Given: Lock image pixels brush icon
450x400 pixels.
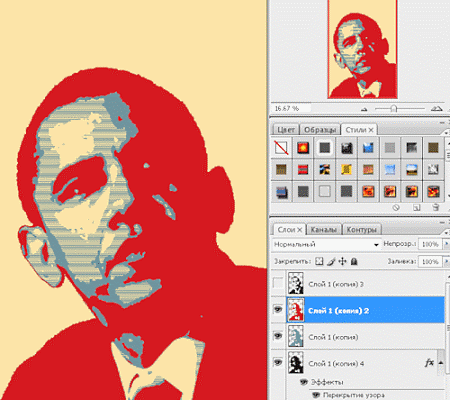Looking at the screenshot, I should pyautogui.click(x=331, y=261).
